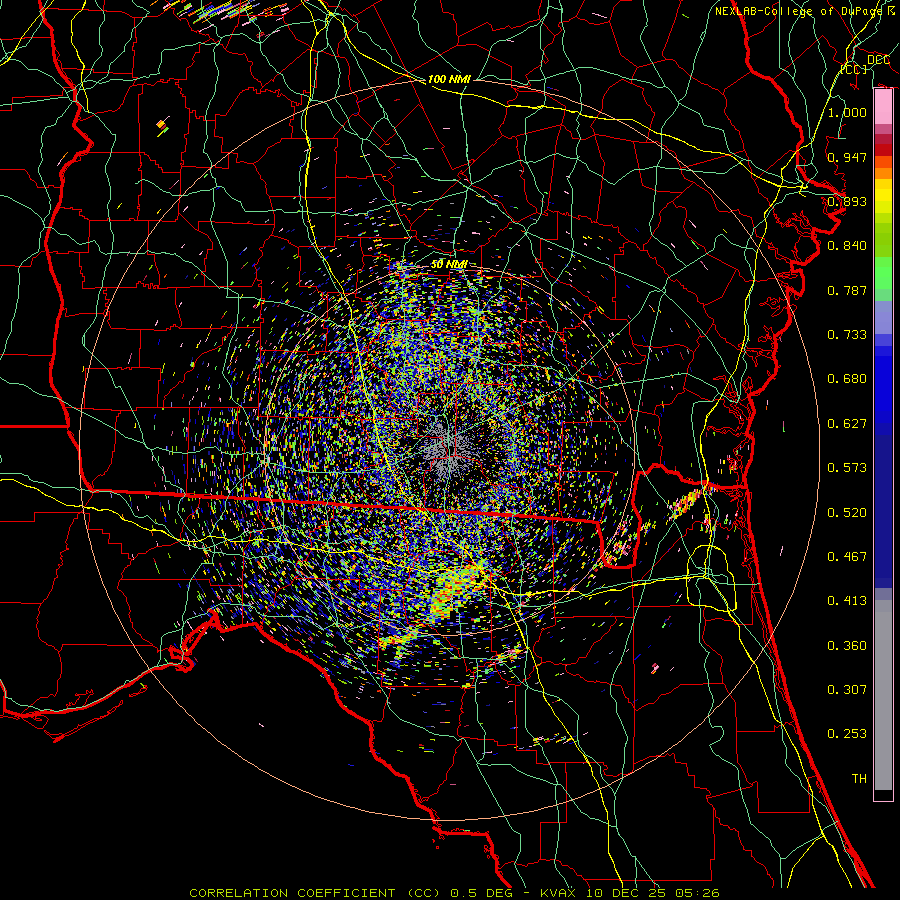Click the gray clutter at radar center
The height and width of the screenshot is (900, 900).
449,451
